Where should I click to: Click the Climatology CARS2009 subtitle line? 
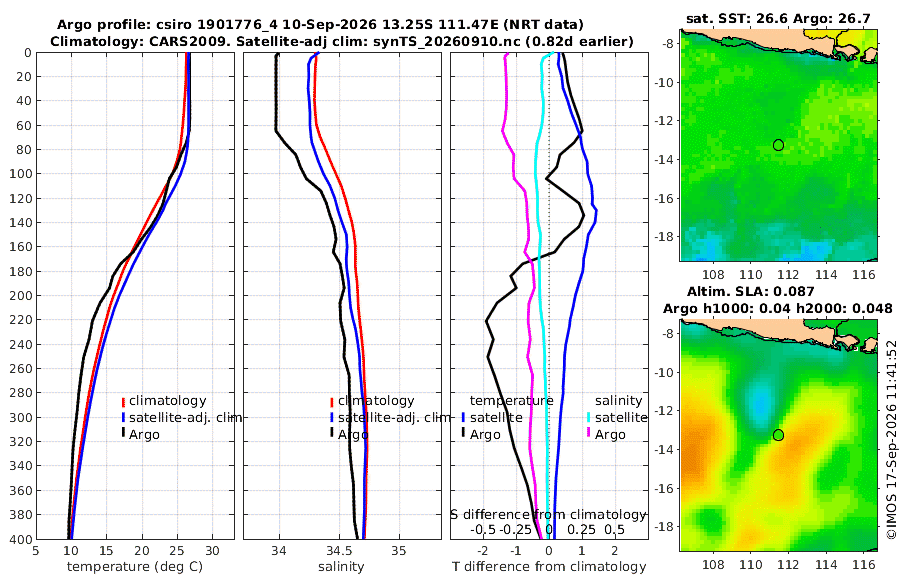coord(342,41)
